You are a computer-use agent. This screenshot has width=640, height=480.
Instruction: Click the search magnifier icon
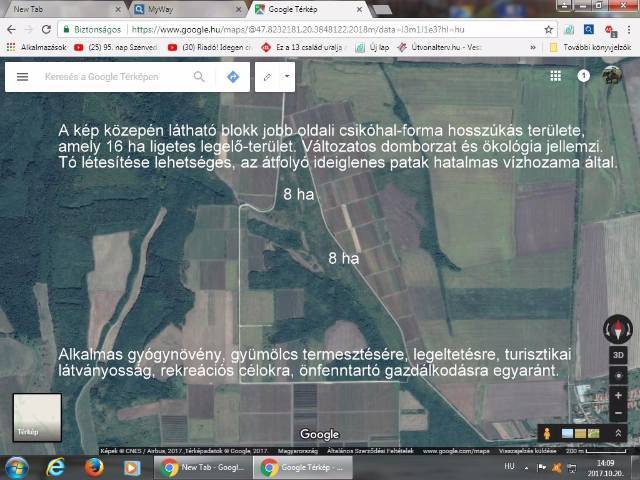pyautogui.click(x=199, y=76)
